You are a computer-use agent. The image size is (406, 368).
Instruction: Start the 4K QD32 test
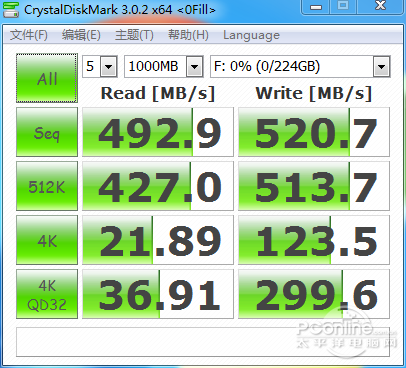coord(47,294)
